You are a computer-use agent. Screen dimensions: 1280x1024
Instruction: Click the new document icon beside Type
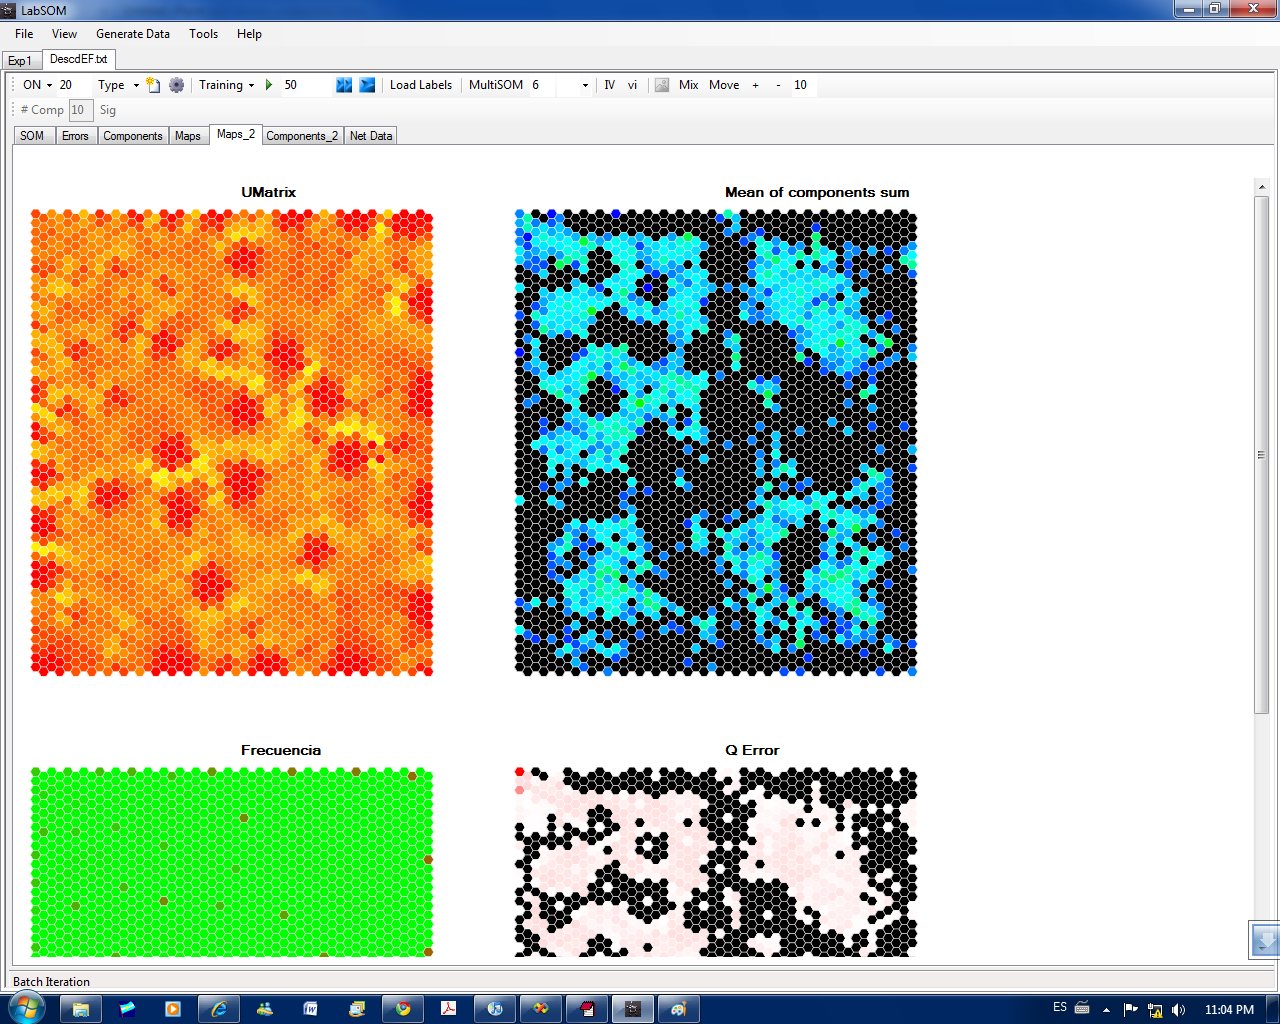(153, 85)
